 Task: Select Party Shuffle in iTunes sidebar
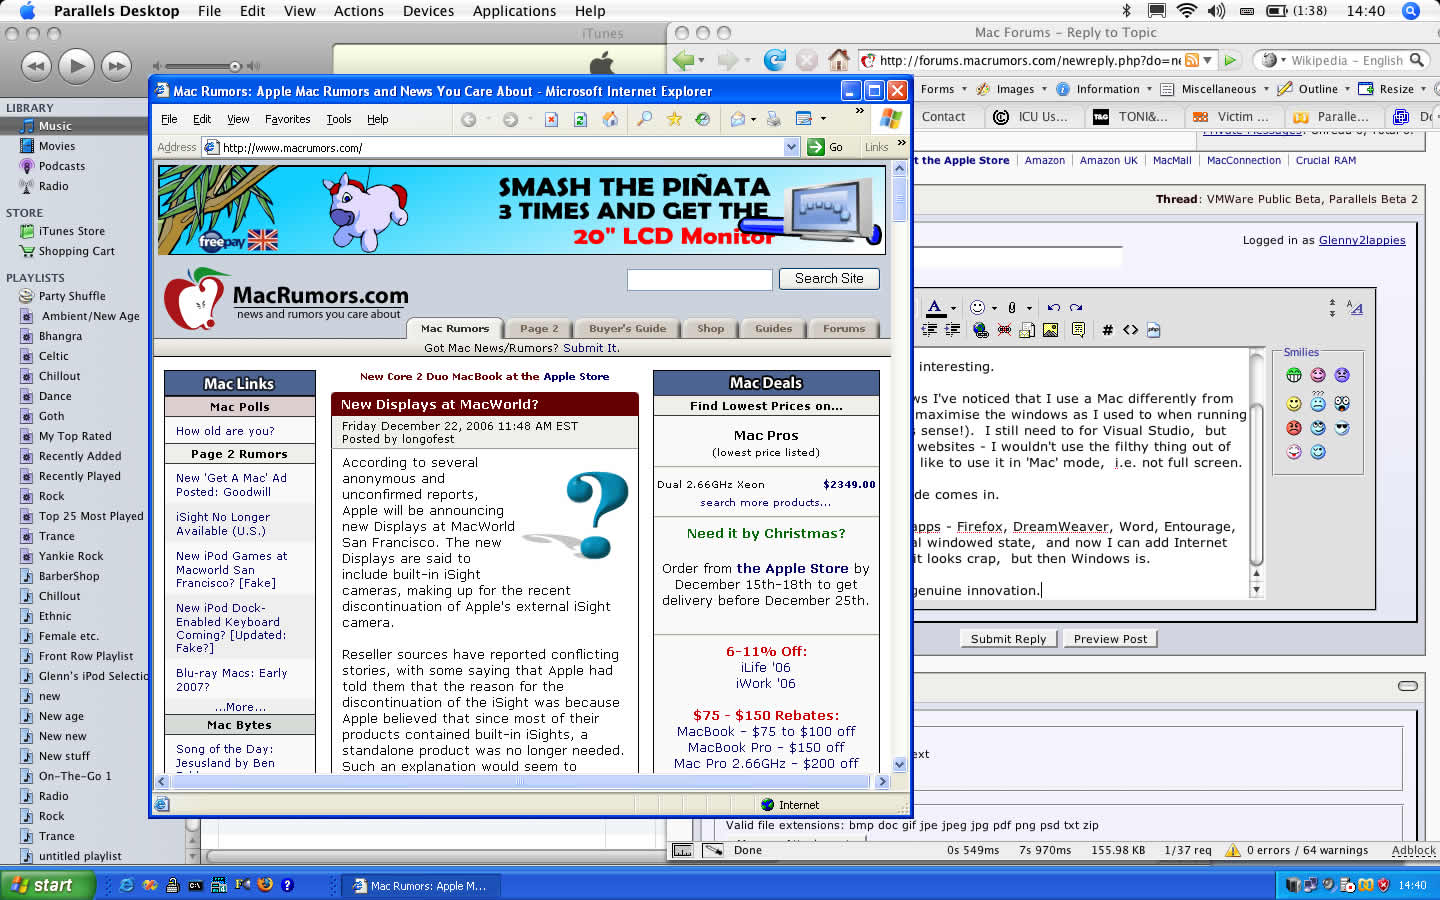(x=72, y=296)
